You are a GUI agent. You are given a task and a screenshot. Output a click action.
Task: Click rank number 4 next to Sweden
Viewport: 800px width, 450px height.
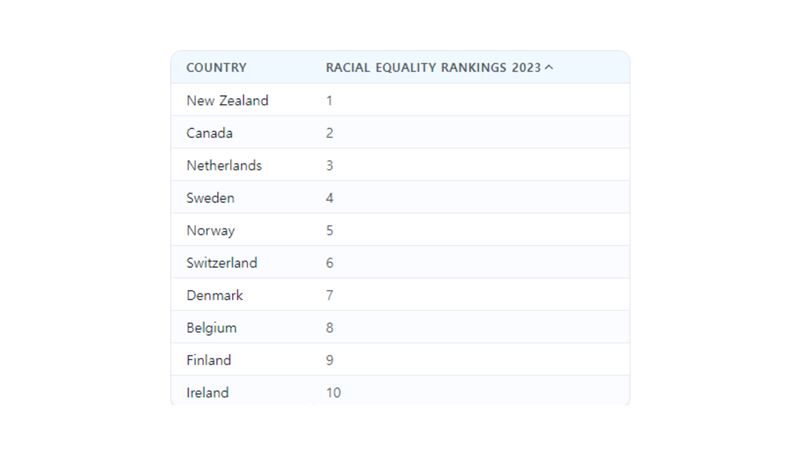[x=330, y=198]
